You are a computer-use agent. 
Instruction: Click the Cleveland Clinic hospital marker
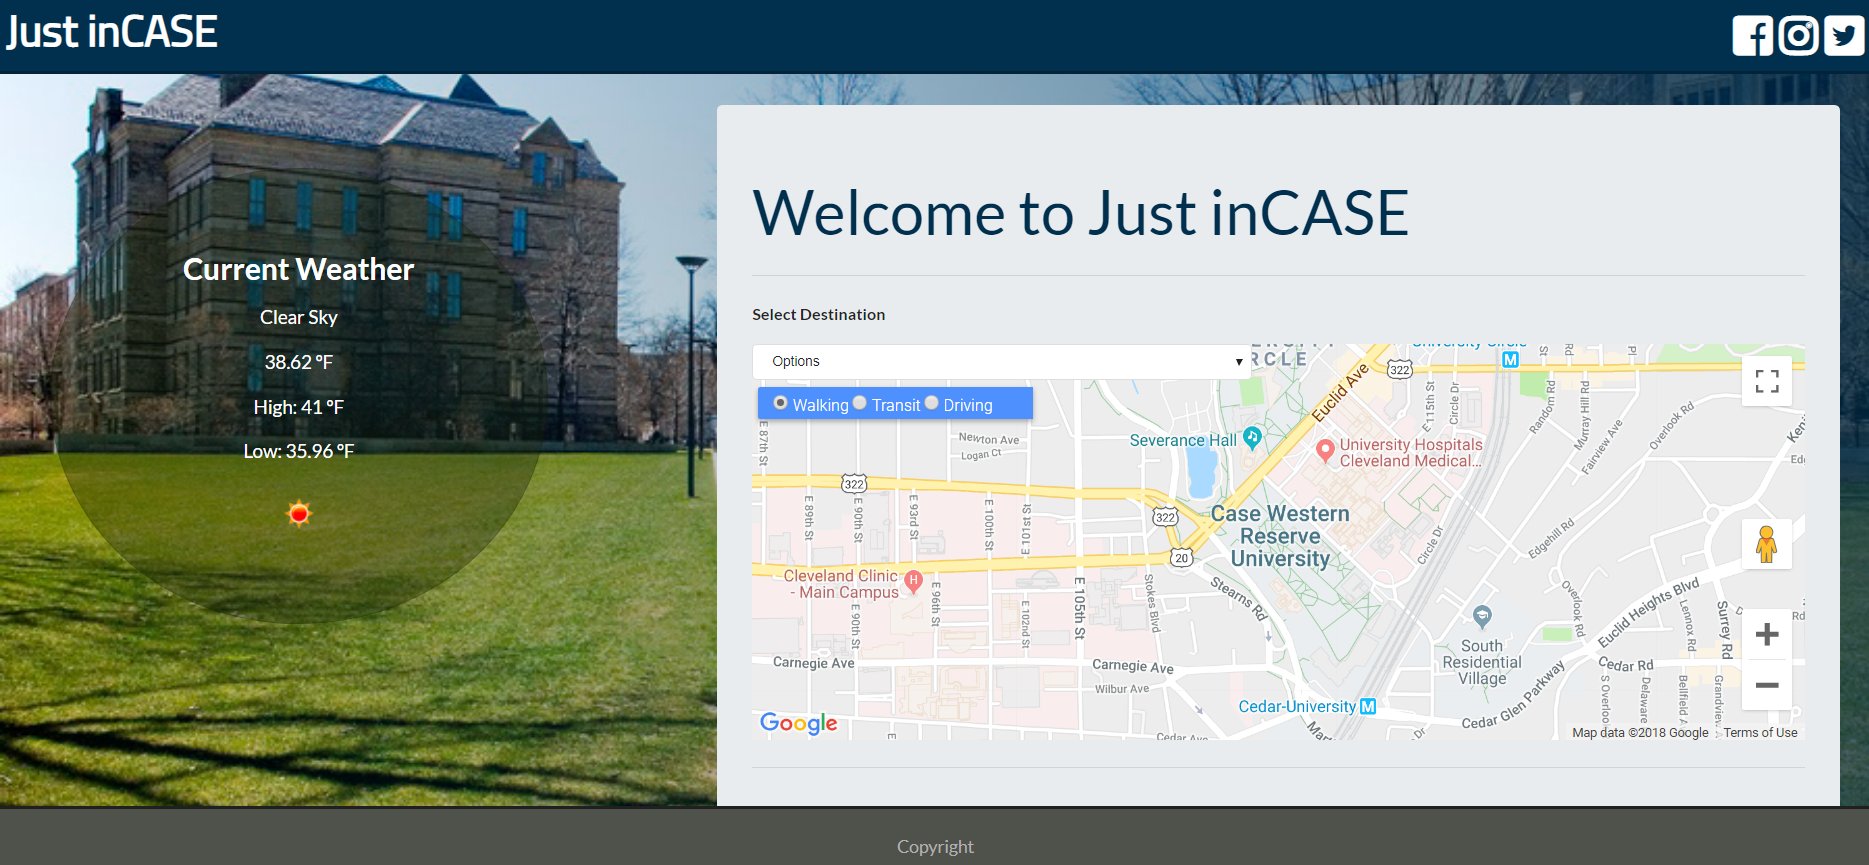pyautogui.click(x=913, y=581)
